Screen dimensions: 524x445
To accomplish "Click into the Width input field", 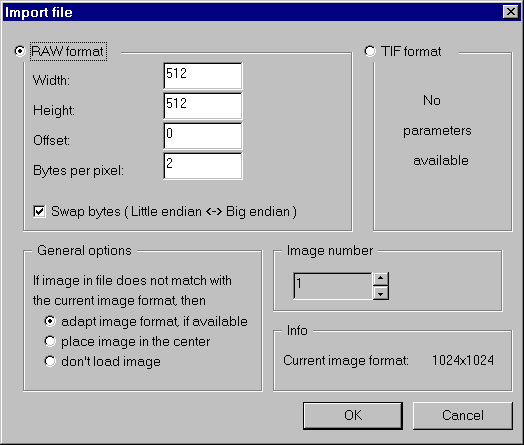I will coord(203,76).
